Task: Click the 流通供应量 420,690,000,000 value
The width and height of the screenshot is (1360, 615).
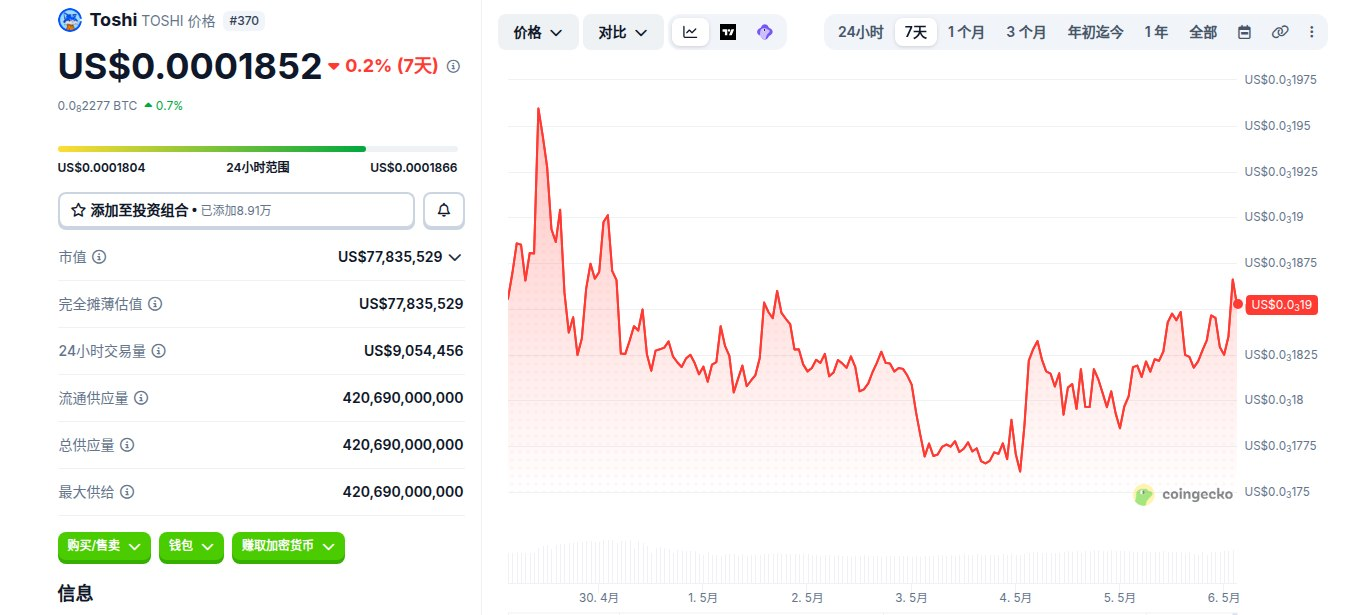Action: tap(403, 398)
